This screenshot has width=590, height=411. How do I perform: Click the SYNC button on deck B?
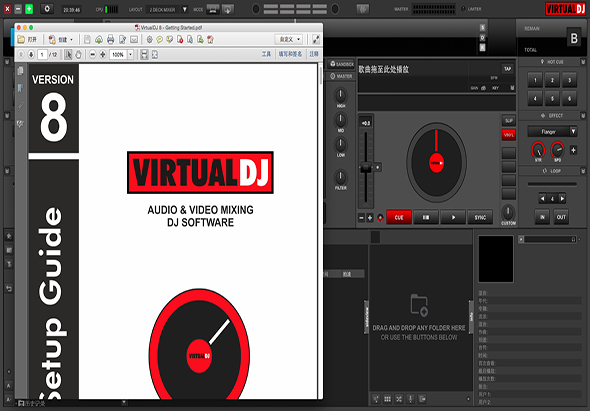[x=480, y=217]
